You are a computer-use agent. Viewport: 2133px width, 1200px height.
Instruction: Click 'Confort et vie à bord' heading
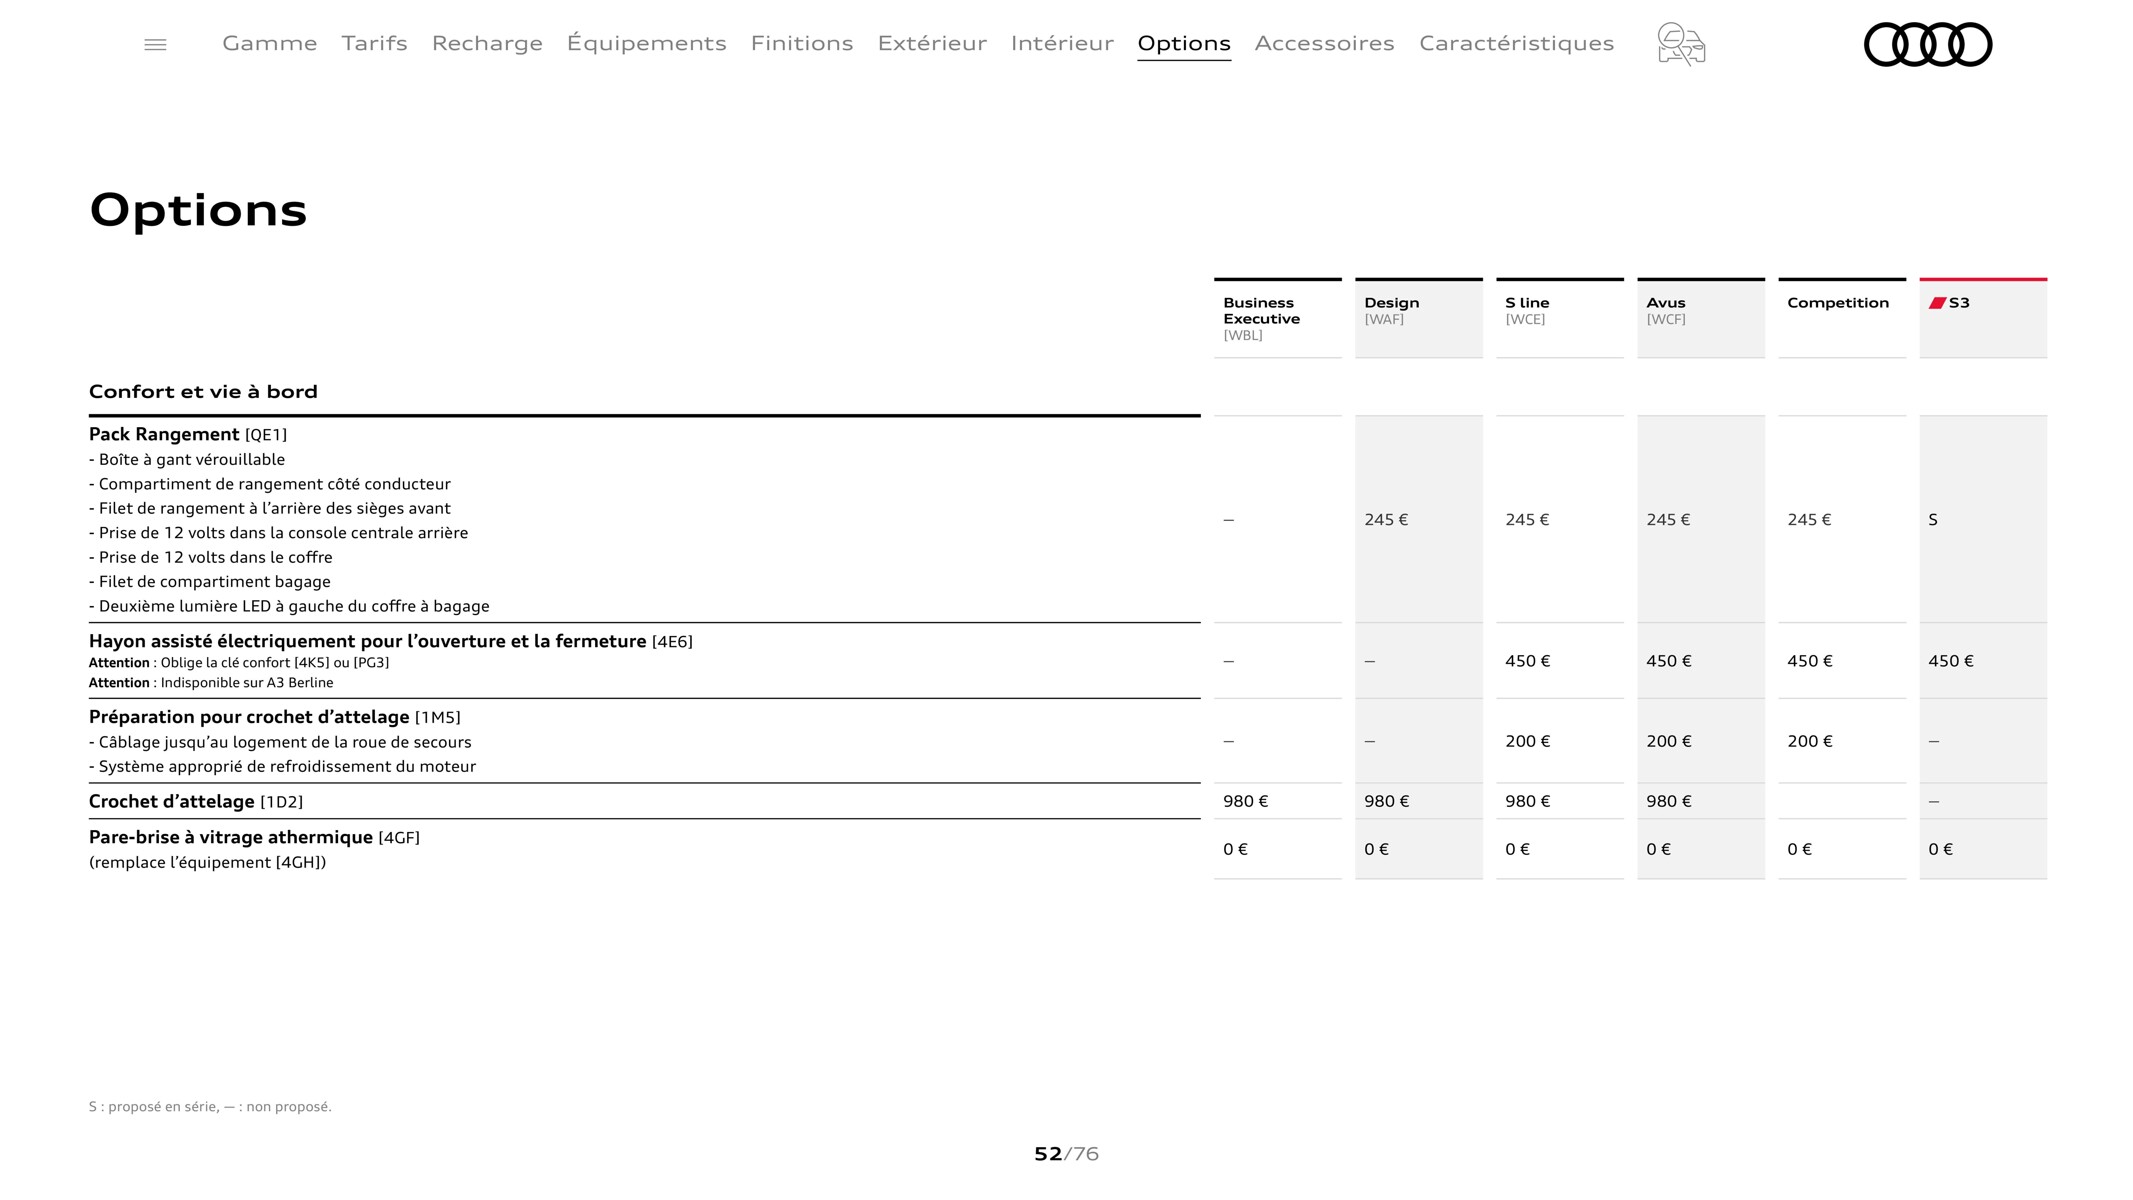tap(203, 392)
